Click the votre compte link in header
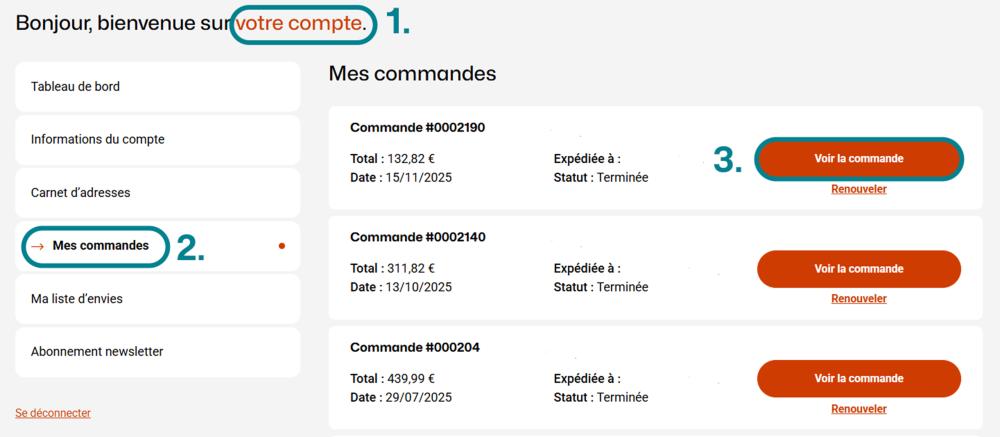 (x=300, y=23)
